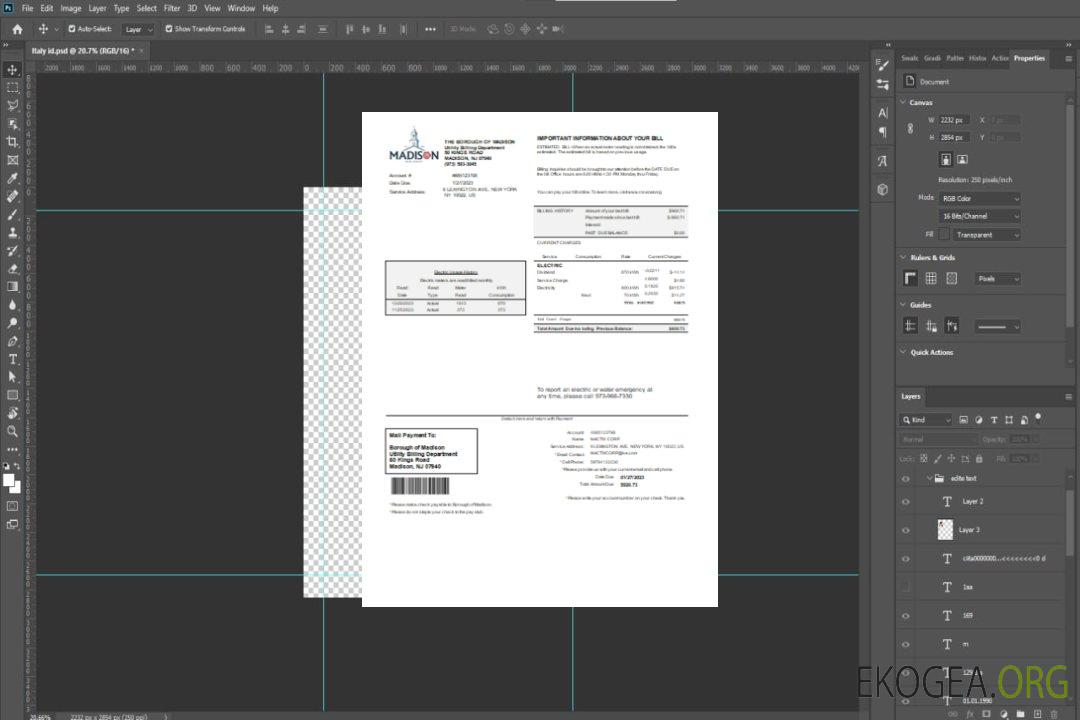This screenshot has width=1080, height=720.
Task: Switch to the Actions panel tab
Action: coord(999,58)
